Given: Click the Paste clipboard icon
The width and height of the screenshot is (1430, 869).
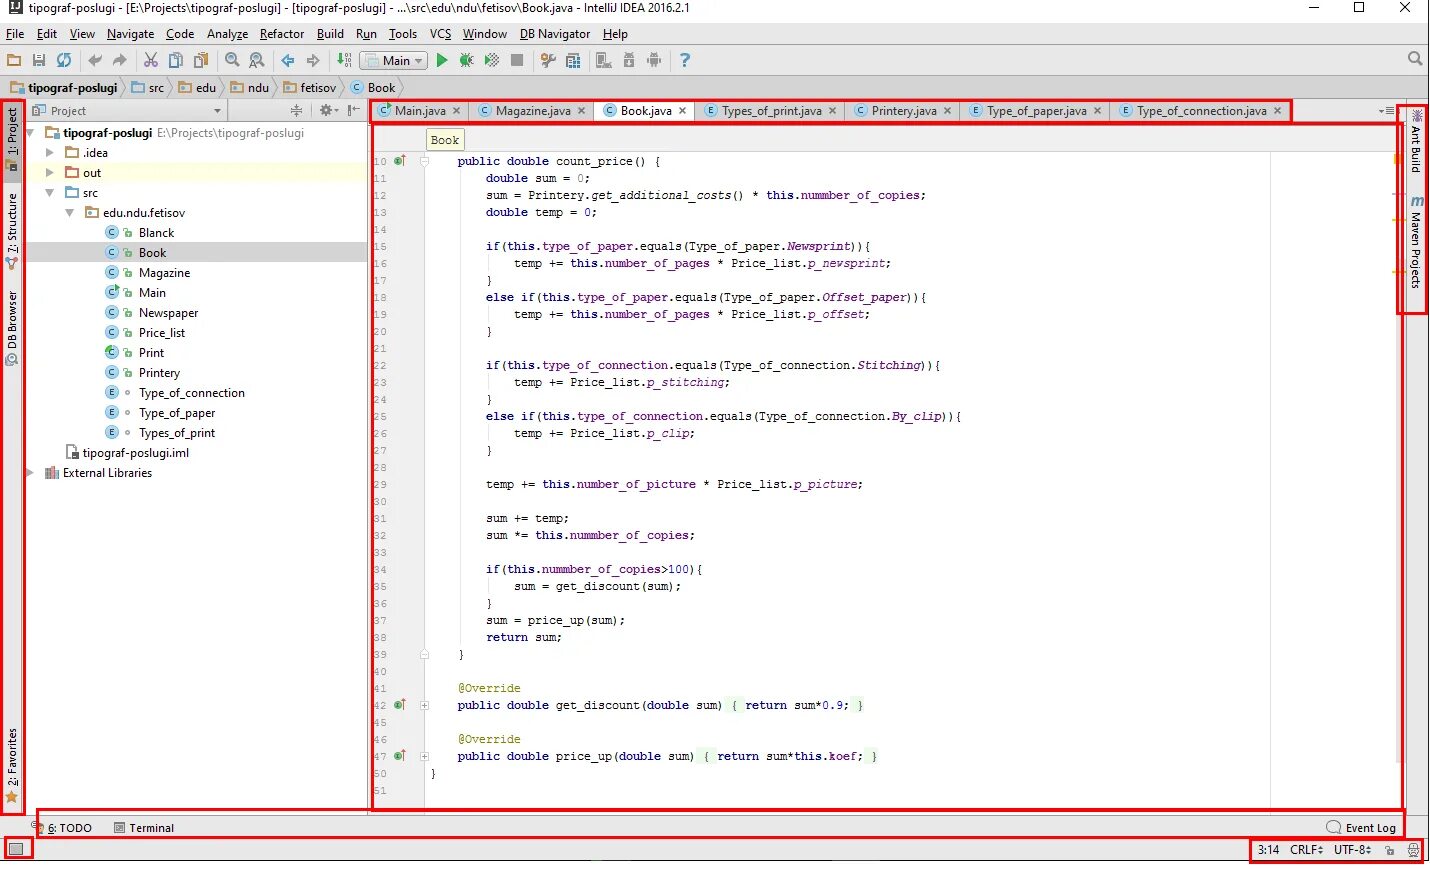Looking at the screenshot, I should tap(200, 61).
